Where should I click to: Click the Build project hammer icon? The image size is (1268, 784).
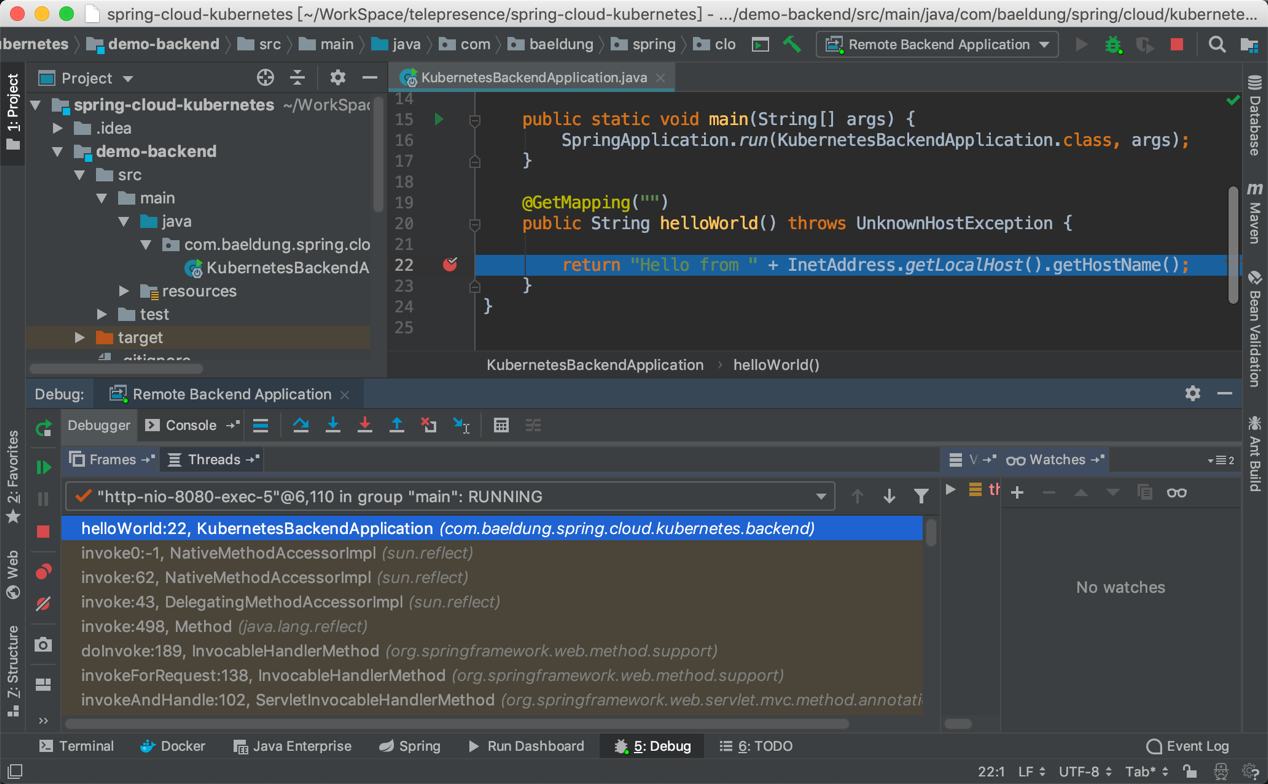(792, 45)
